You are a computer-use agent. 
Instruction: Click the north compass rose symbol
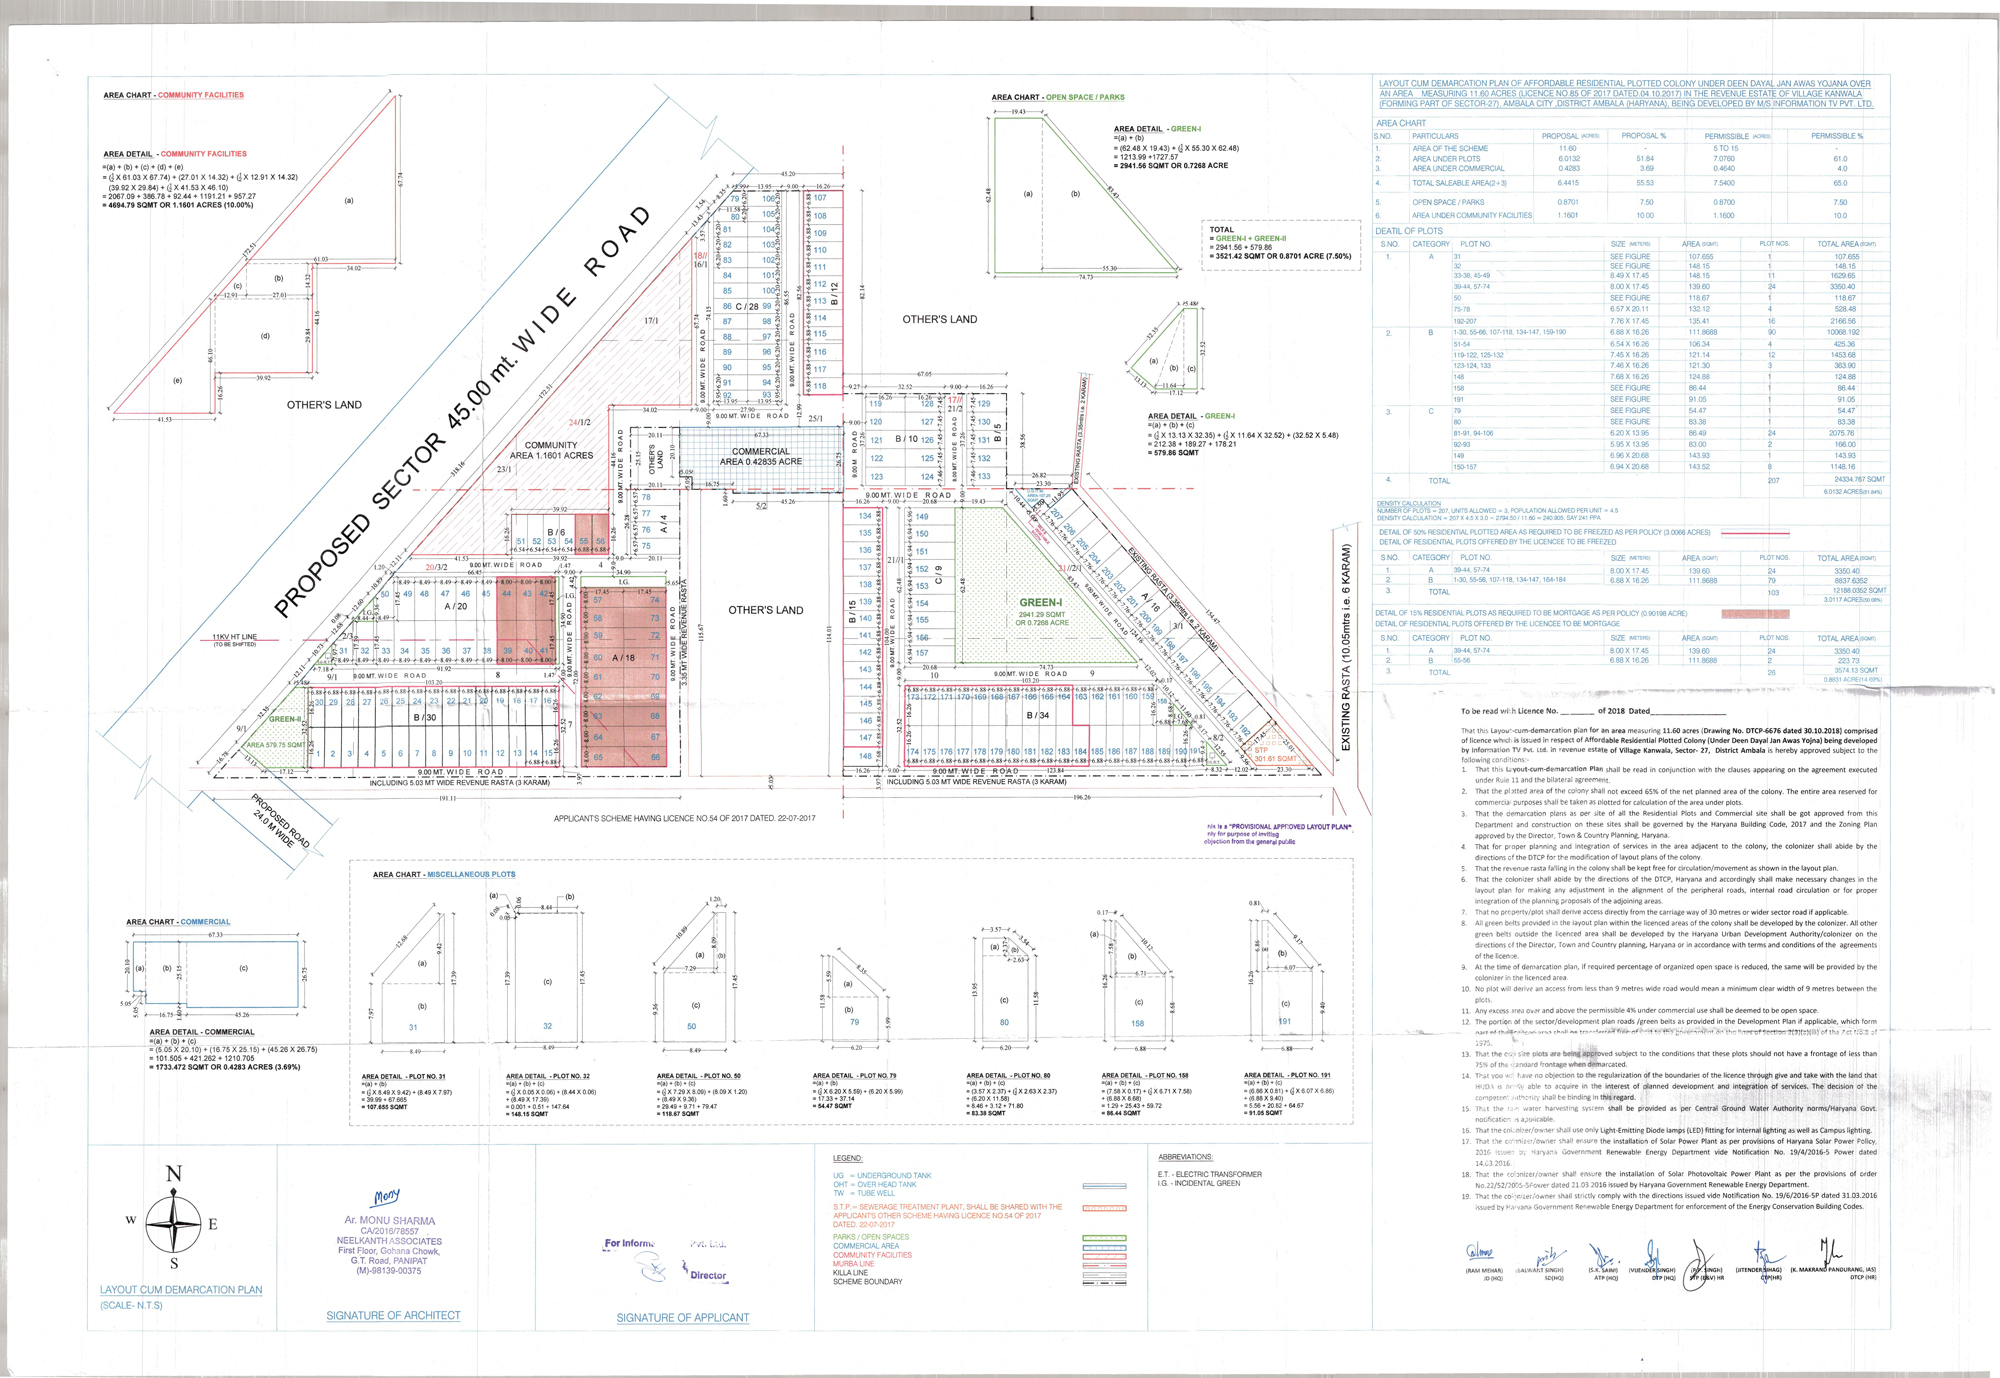pyautogui.click(x=175, y=1222)
